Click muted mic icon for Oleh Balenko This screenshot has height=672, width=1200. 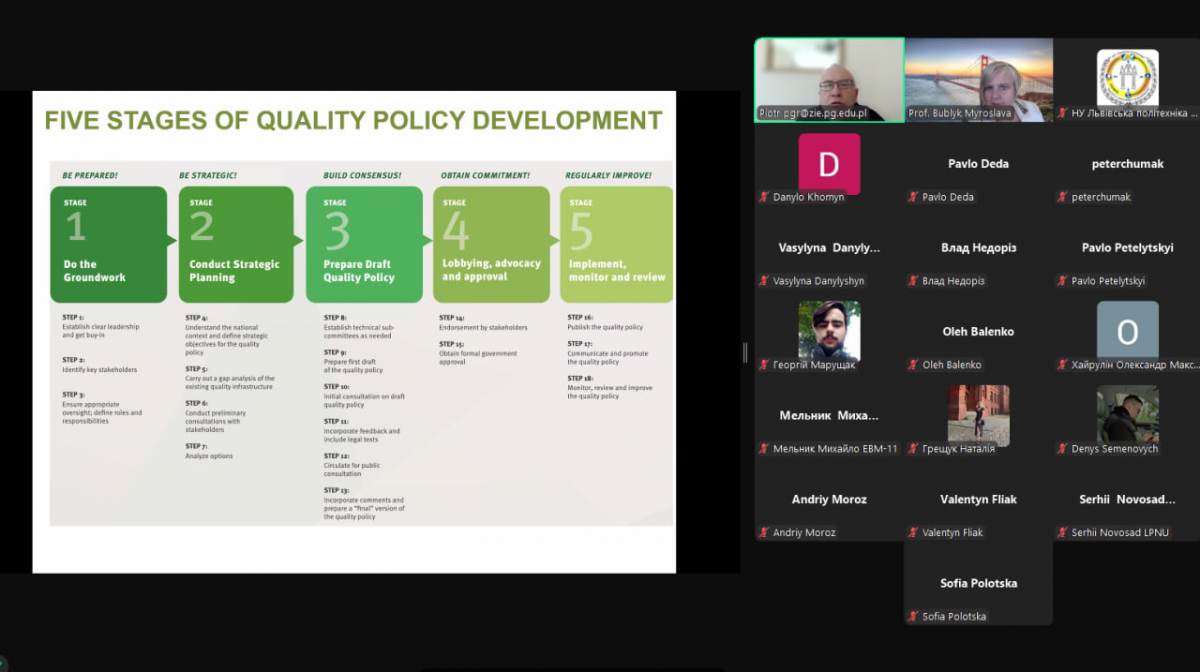click(912, 365)
